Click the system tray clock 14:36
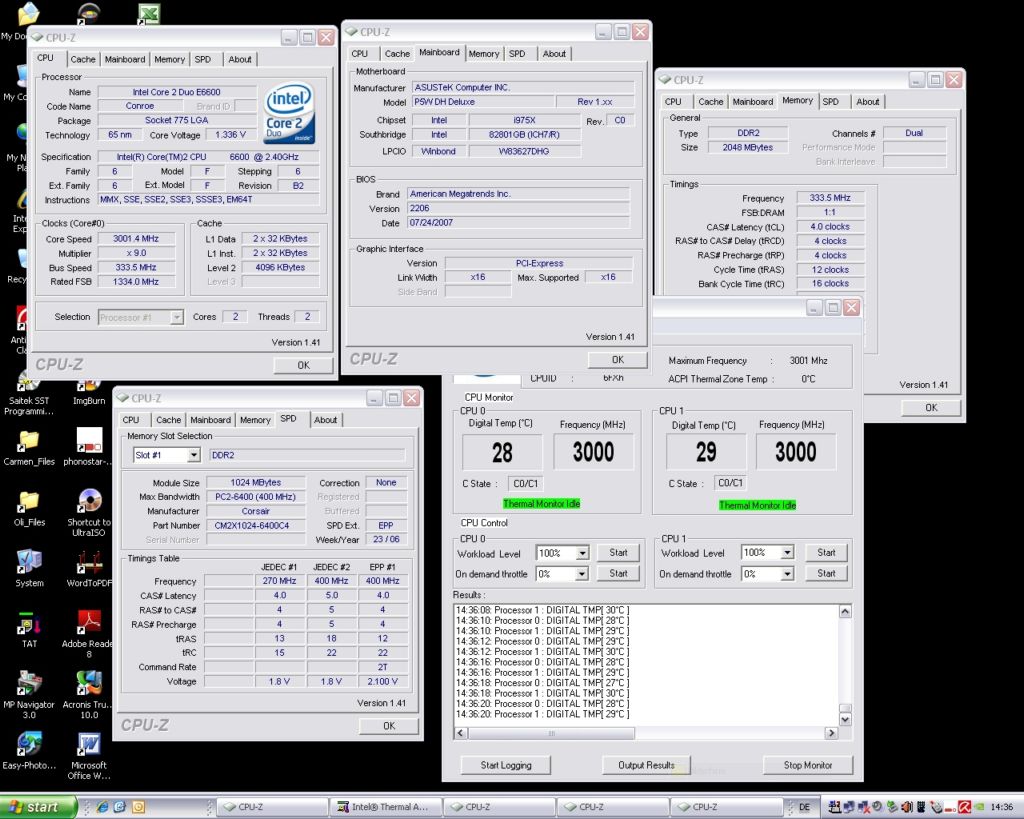 1001,807
